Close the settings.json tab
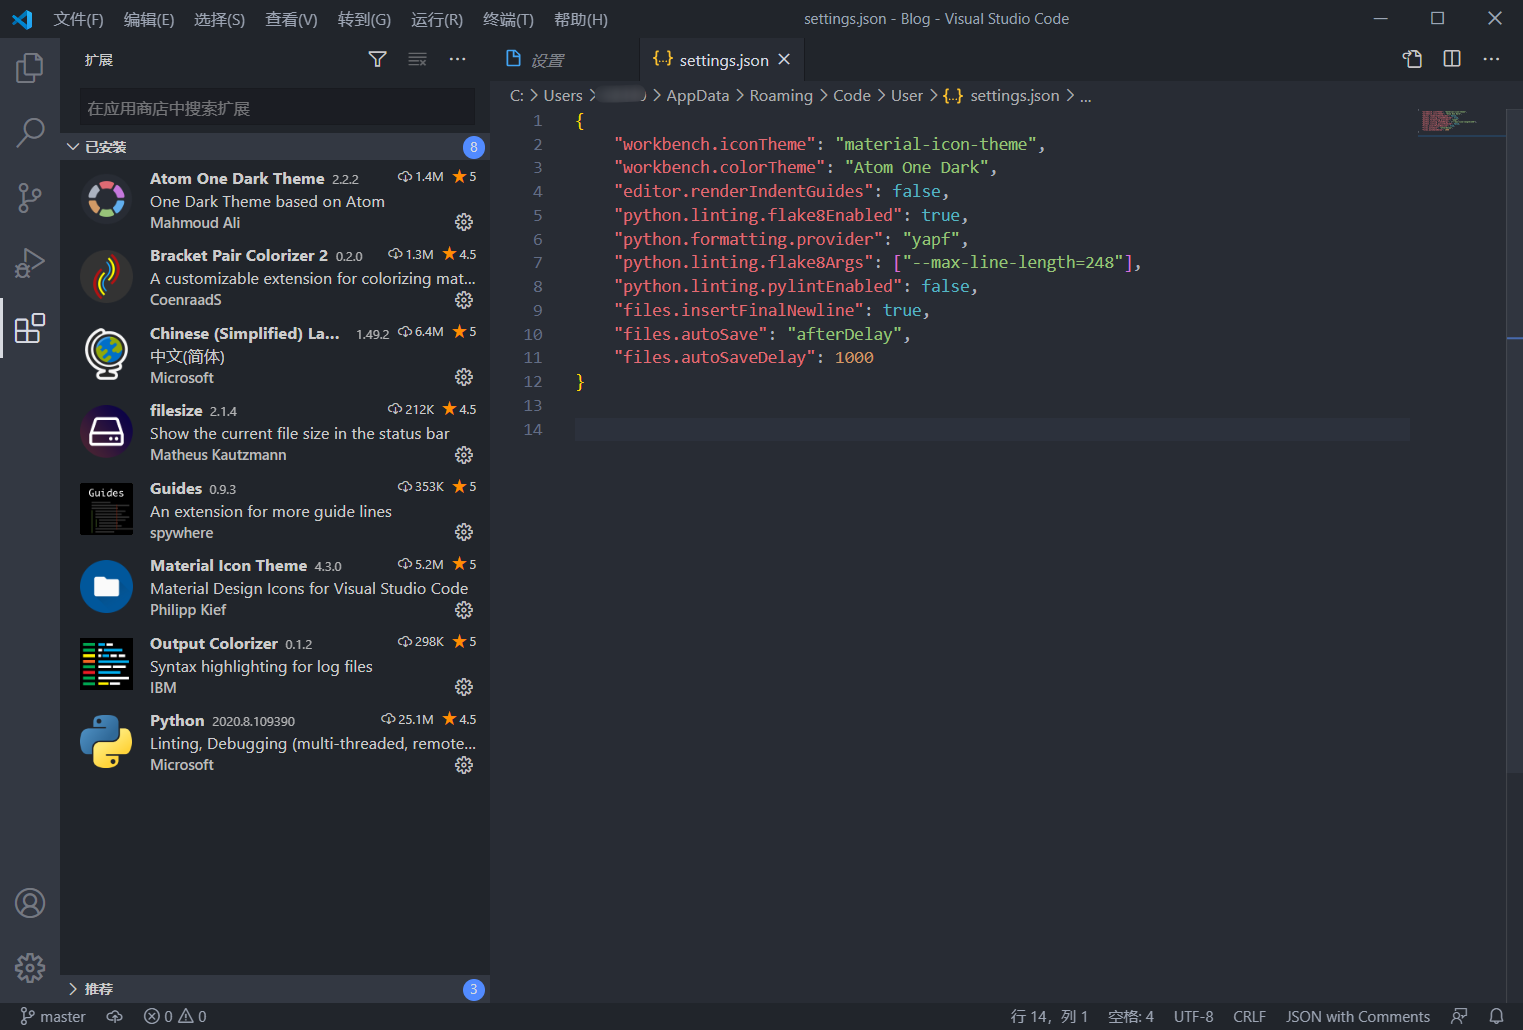 (784, 60)
